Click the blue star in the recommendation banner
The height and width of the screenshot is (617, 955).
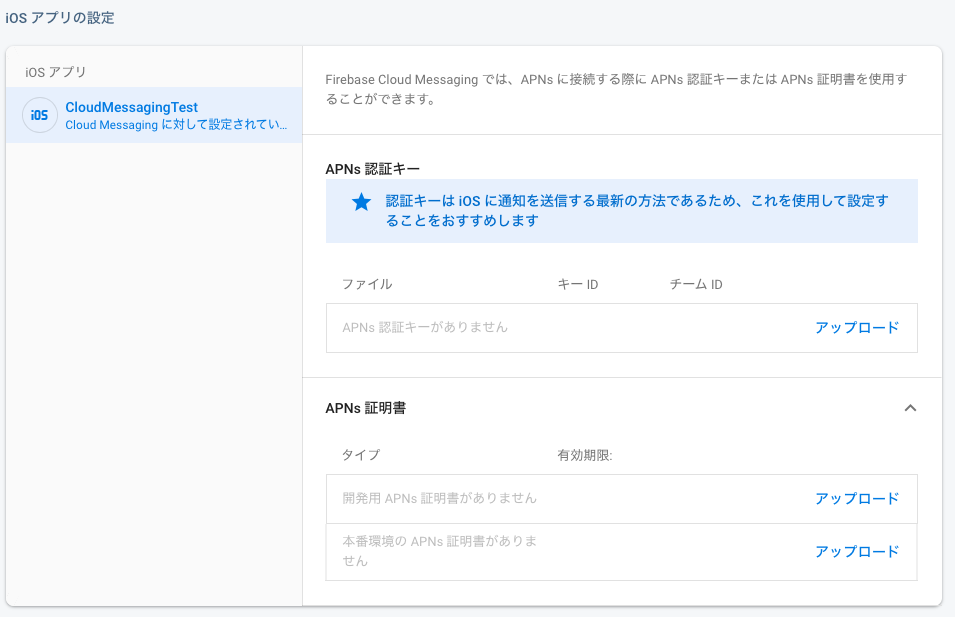tap(361, 201)
